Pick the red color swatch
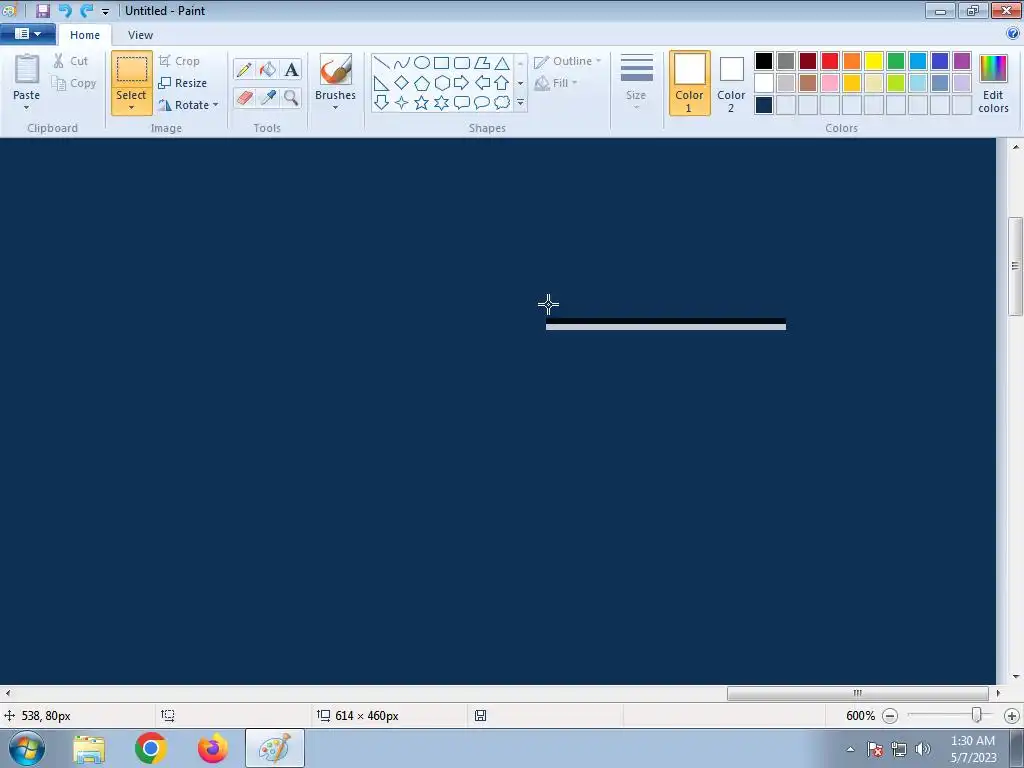1024x768 pixels. [x=830, y=61]
